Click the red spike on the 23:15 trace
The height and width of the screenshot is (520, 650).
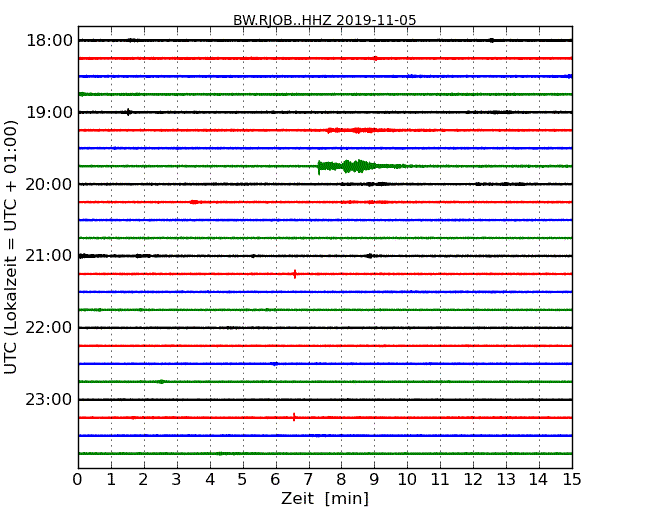(294, 417)
